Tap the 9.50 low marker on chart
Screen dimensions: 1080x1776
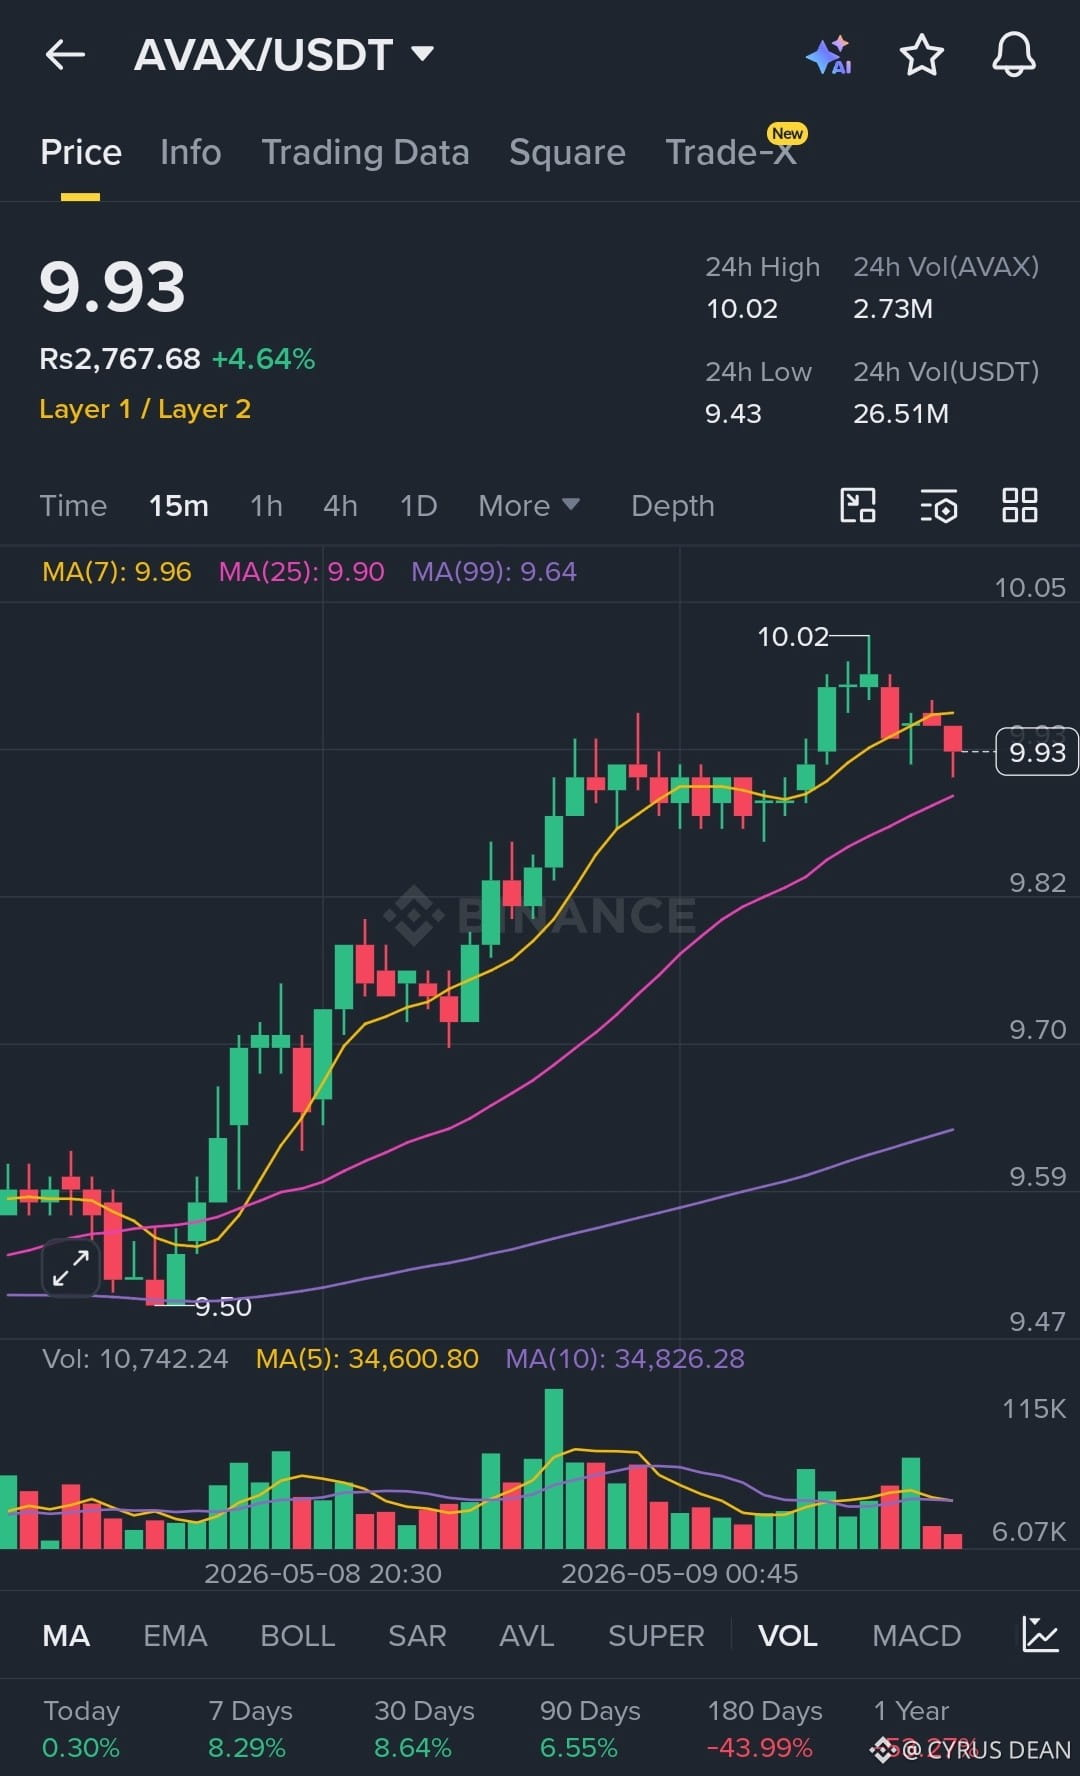click(223, 1307)
